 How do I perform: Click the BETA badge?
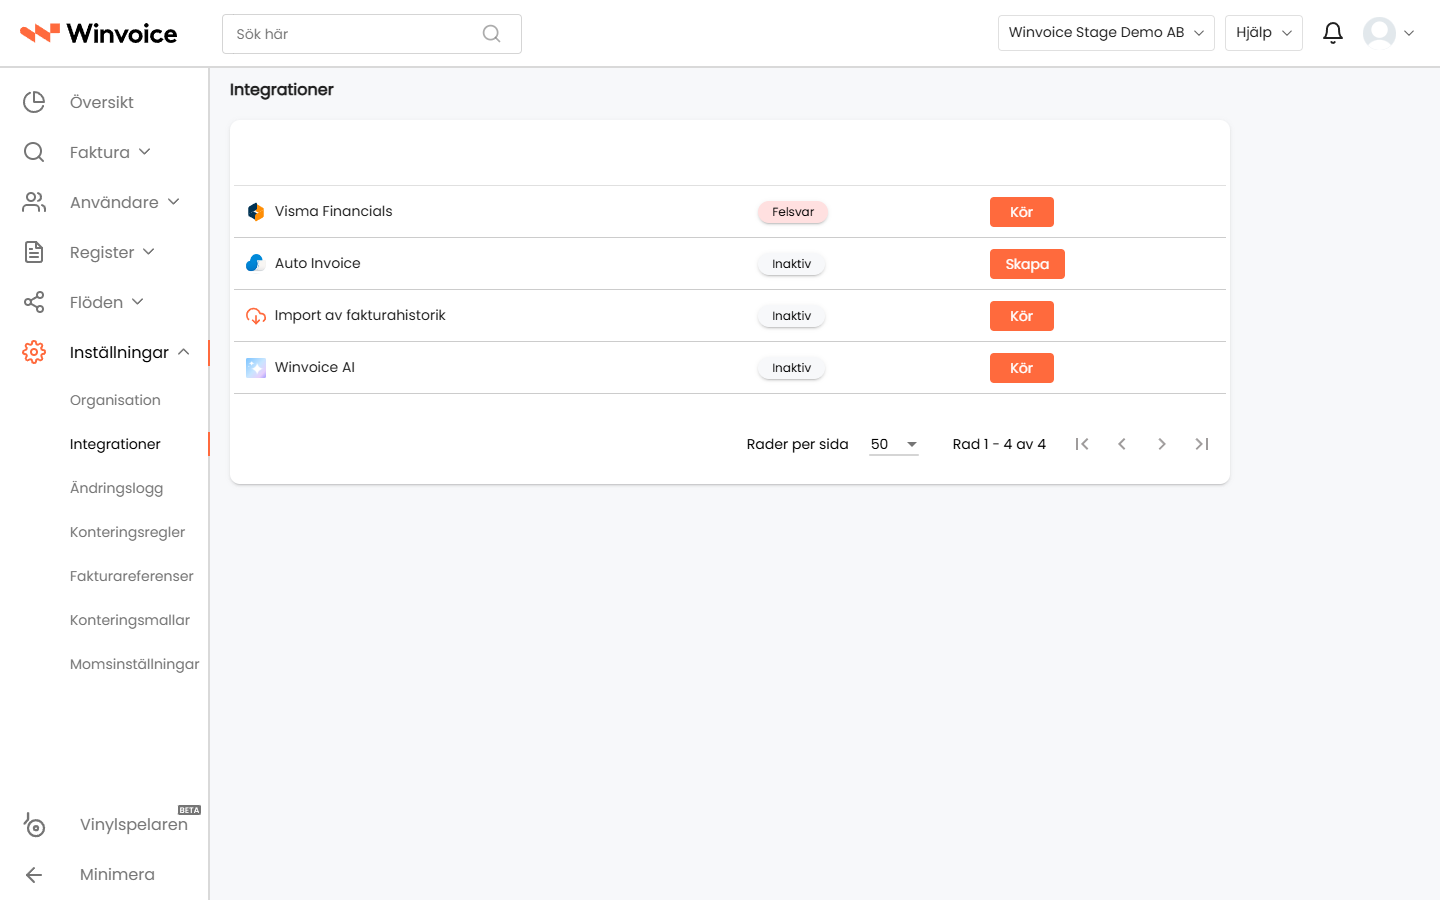(x=190, y=810)
